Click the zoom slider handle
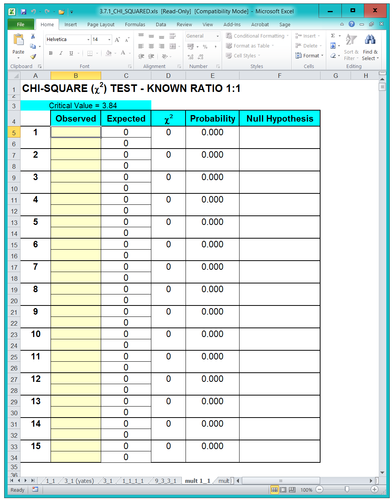Viewport: 392px width, 500px height. [x=347, y=489]
